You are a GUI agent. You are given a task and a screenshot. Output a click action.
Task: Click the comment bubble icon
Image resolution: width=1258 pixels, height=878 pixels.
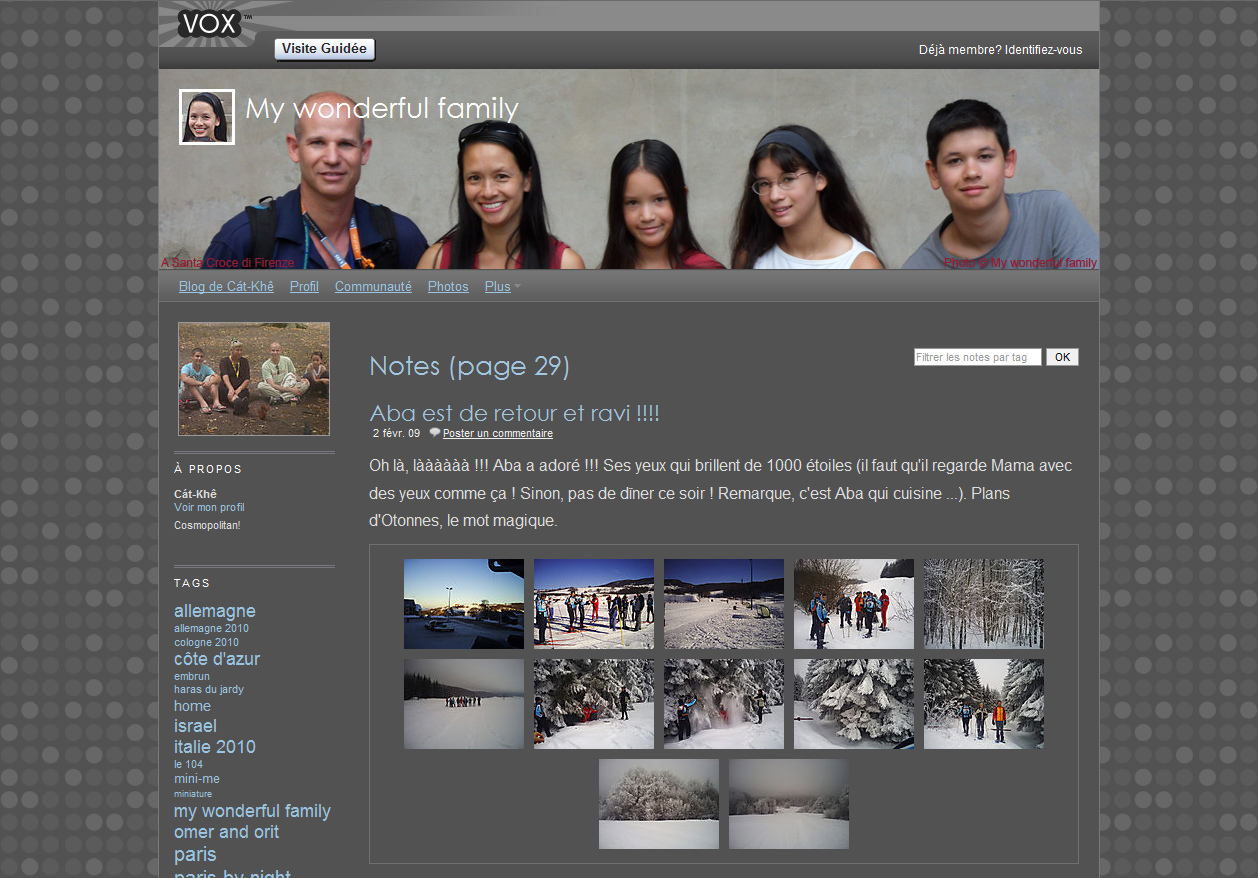[435, 433]
